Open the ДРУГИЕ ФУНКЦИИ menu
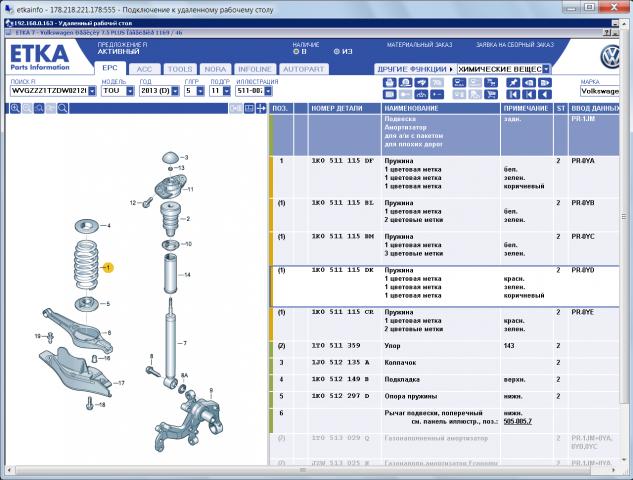The height and width of the screenshot is (480, 633). pyautogui.click(x=415, y=69)
